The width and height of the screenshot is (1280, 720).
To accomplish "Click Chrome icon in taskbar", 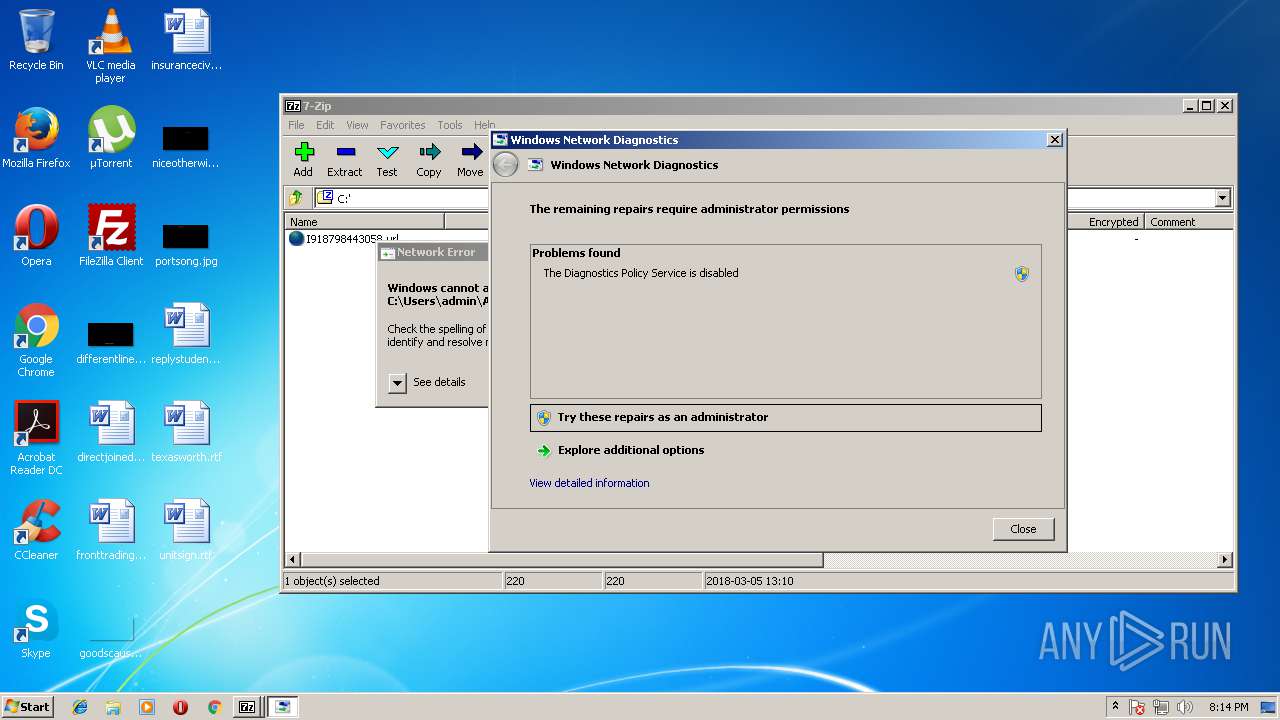I will click(x=214, y=707).
